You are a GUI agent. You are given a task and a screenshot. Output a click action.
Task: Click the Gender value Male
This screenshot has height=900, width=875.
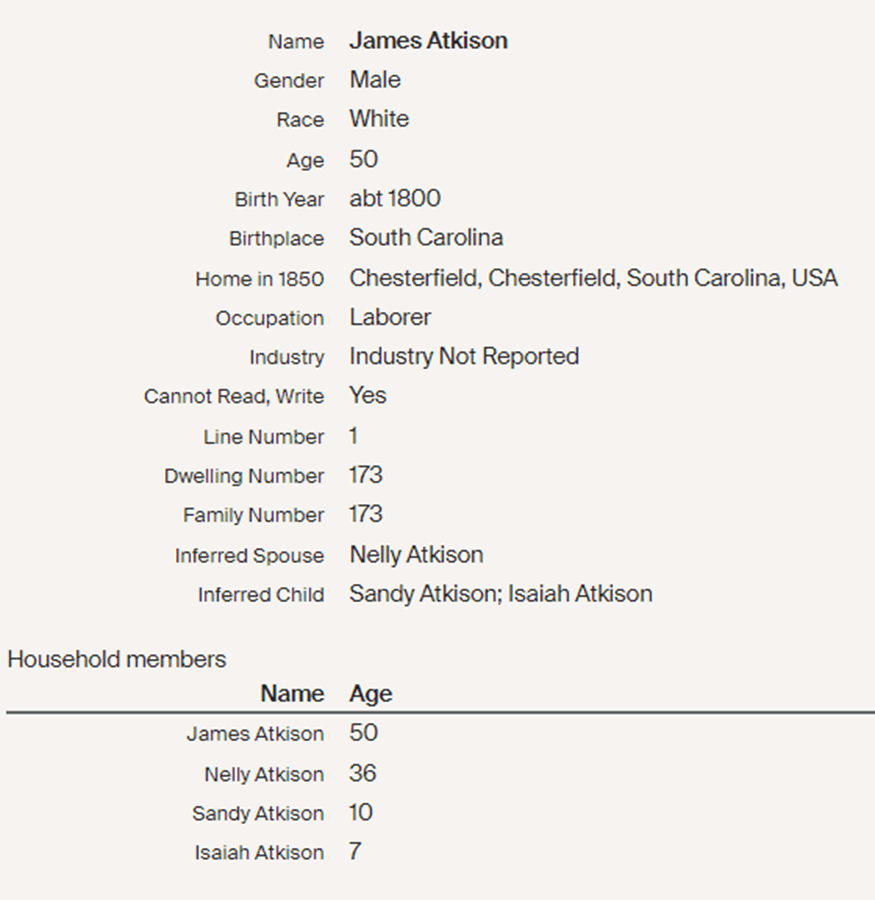pyautogui.click(x=375, y=80)
